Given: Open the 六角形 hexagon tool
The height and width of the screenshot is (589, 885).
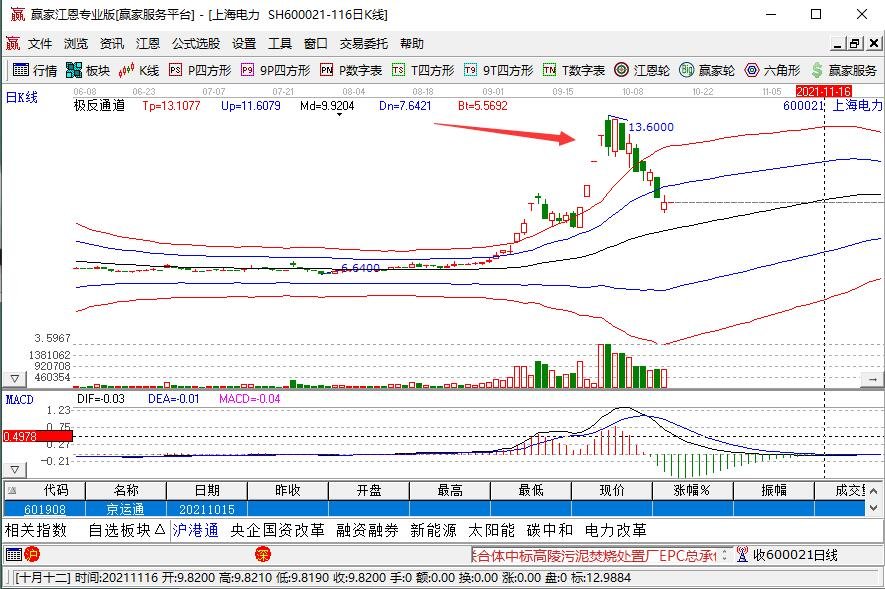Looking at the screenshot, I should click(x=772, y=70).
